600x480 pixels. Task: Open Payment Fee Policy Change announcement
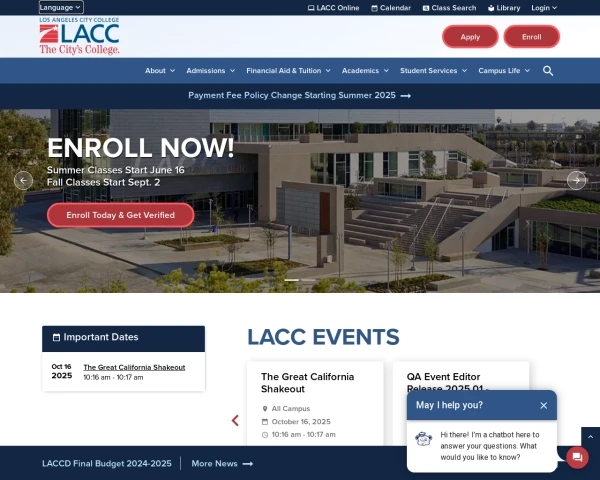[300, 95]
